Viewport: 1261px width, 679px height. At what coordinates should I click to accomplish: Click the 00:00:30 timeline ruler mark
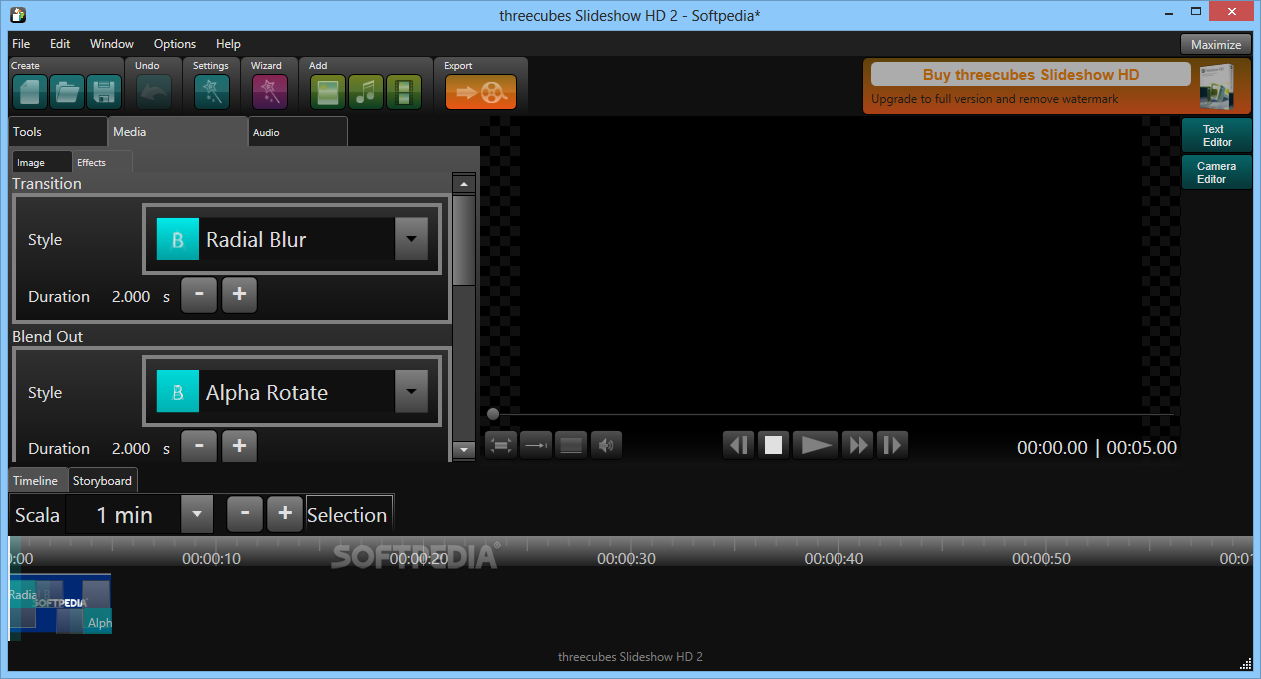click(x=627, y=559)
